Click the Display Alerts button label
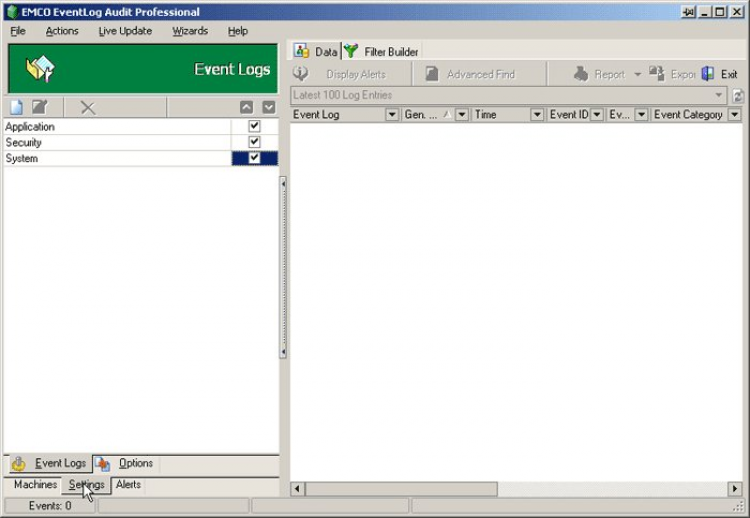Image resolution: width=750 pixels, height=518 pixels. coord(356,75)
